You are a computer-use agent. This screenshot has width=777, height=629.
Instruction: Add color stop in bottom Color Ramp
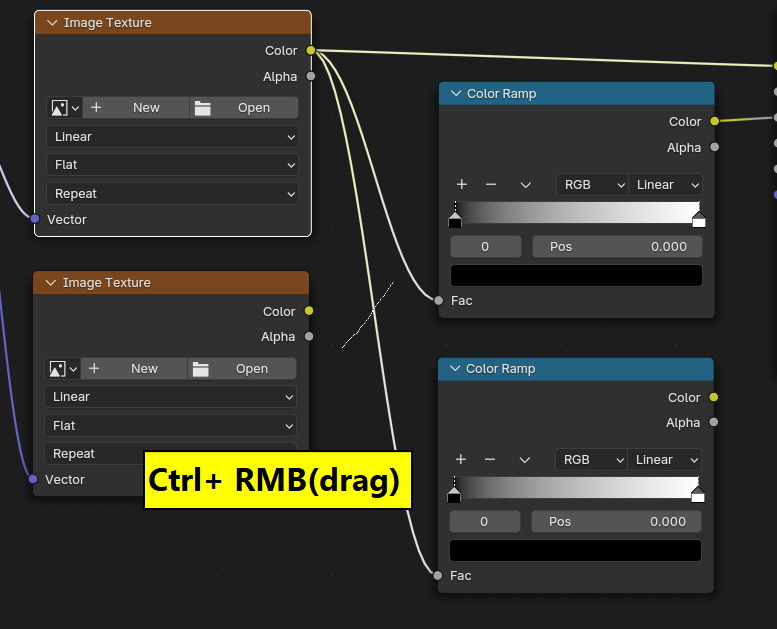point(461,459)
